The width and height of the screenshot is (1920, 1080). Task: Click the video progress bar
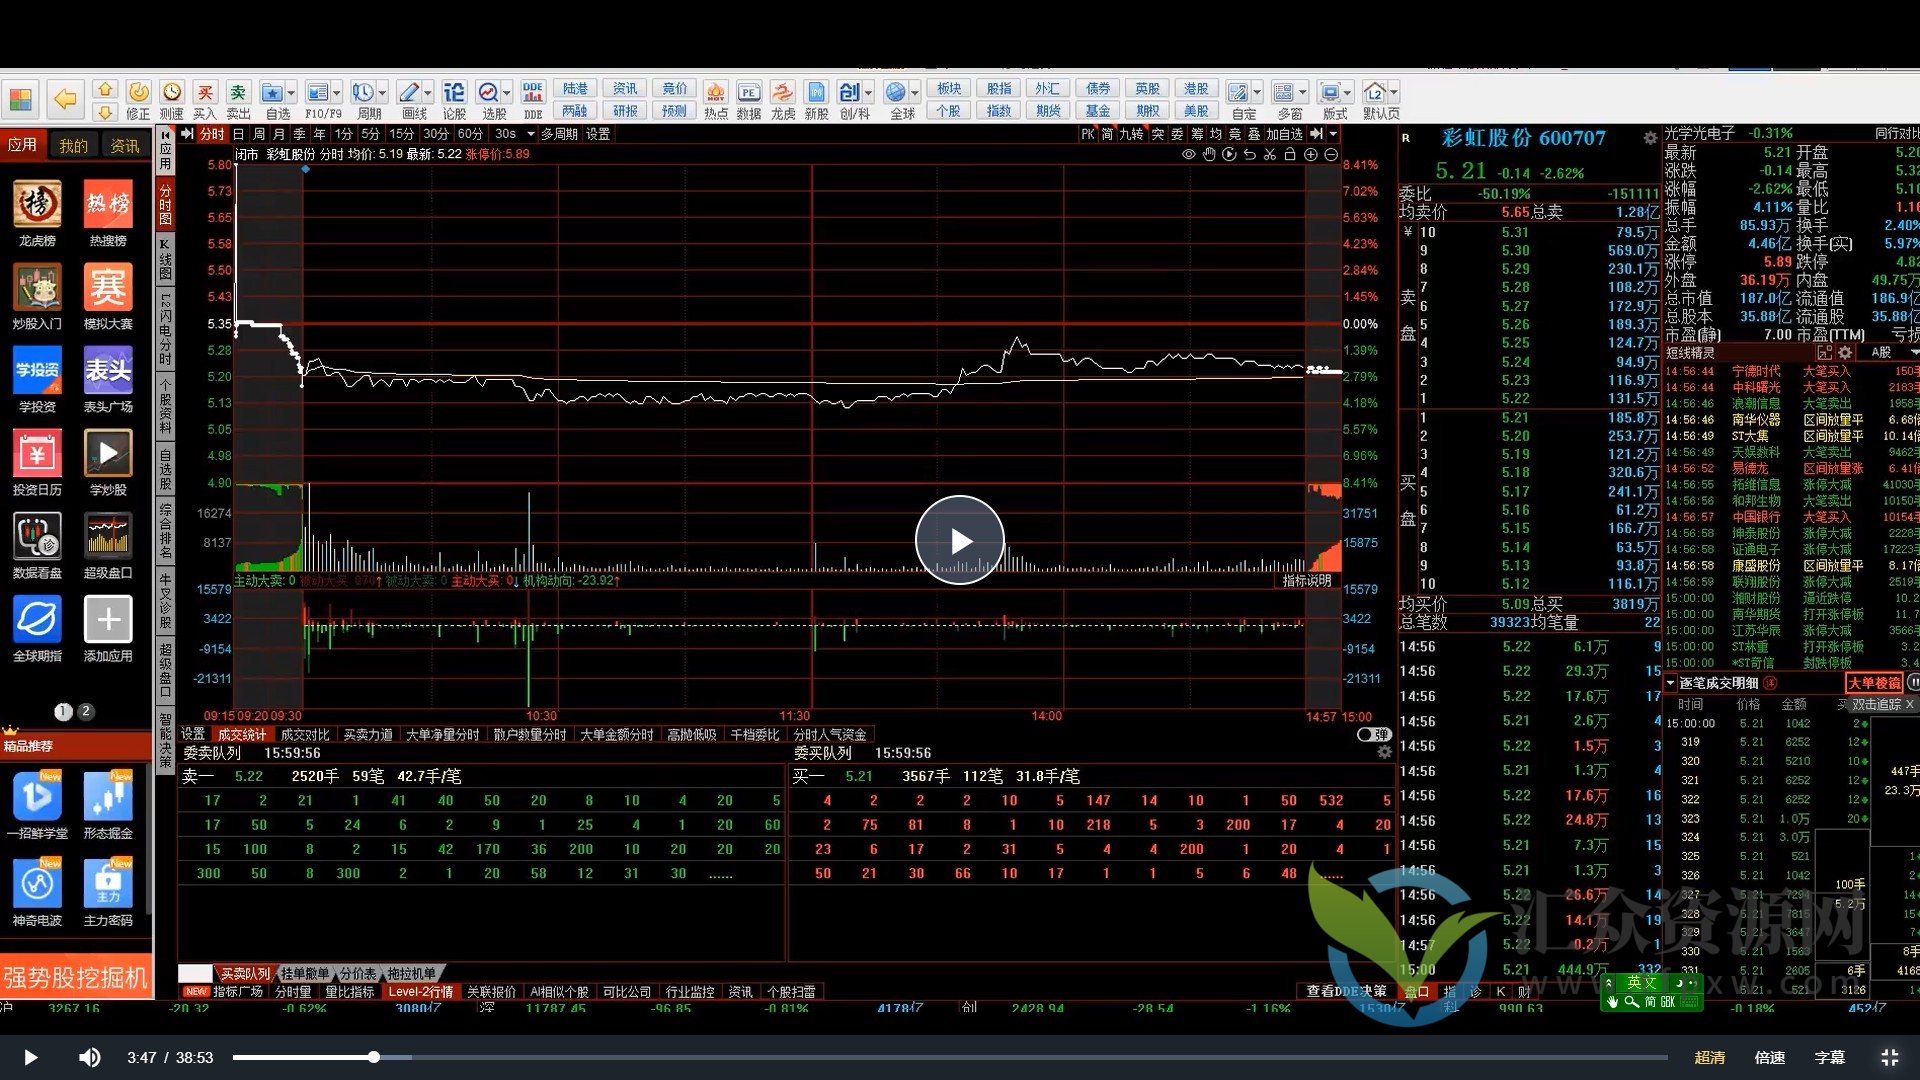point(950,1057)
